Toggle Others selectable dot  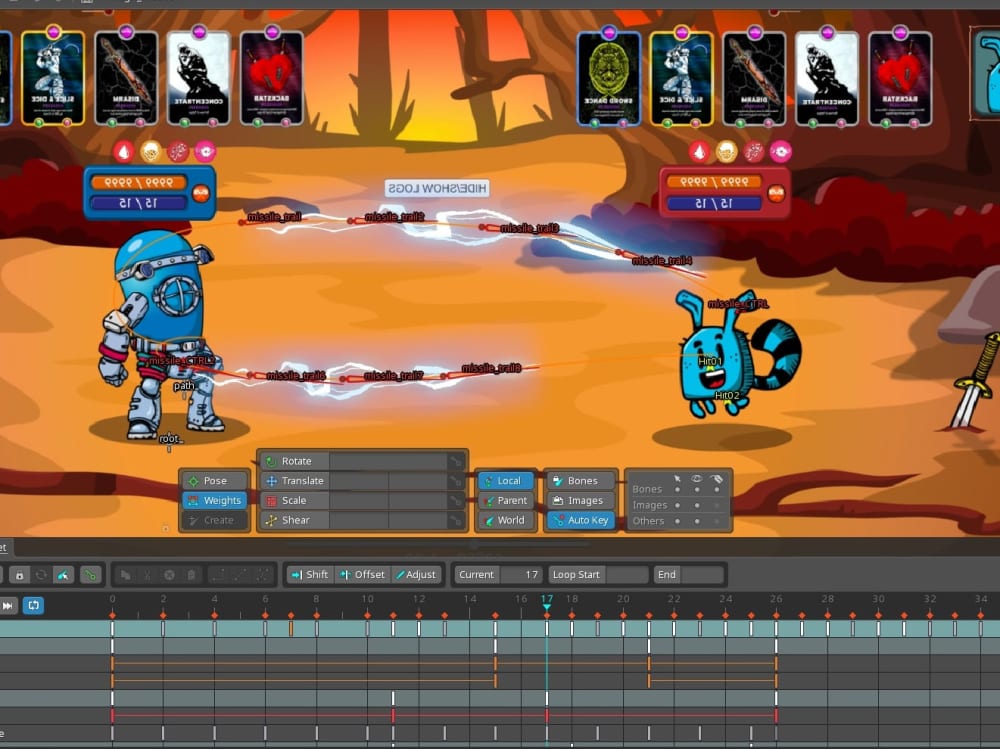(x=677, y=521)
